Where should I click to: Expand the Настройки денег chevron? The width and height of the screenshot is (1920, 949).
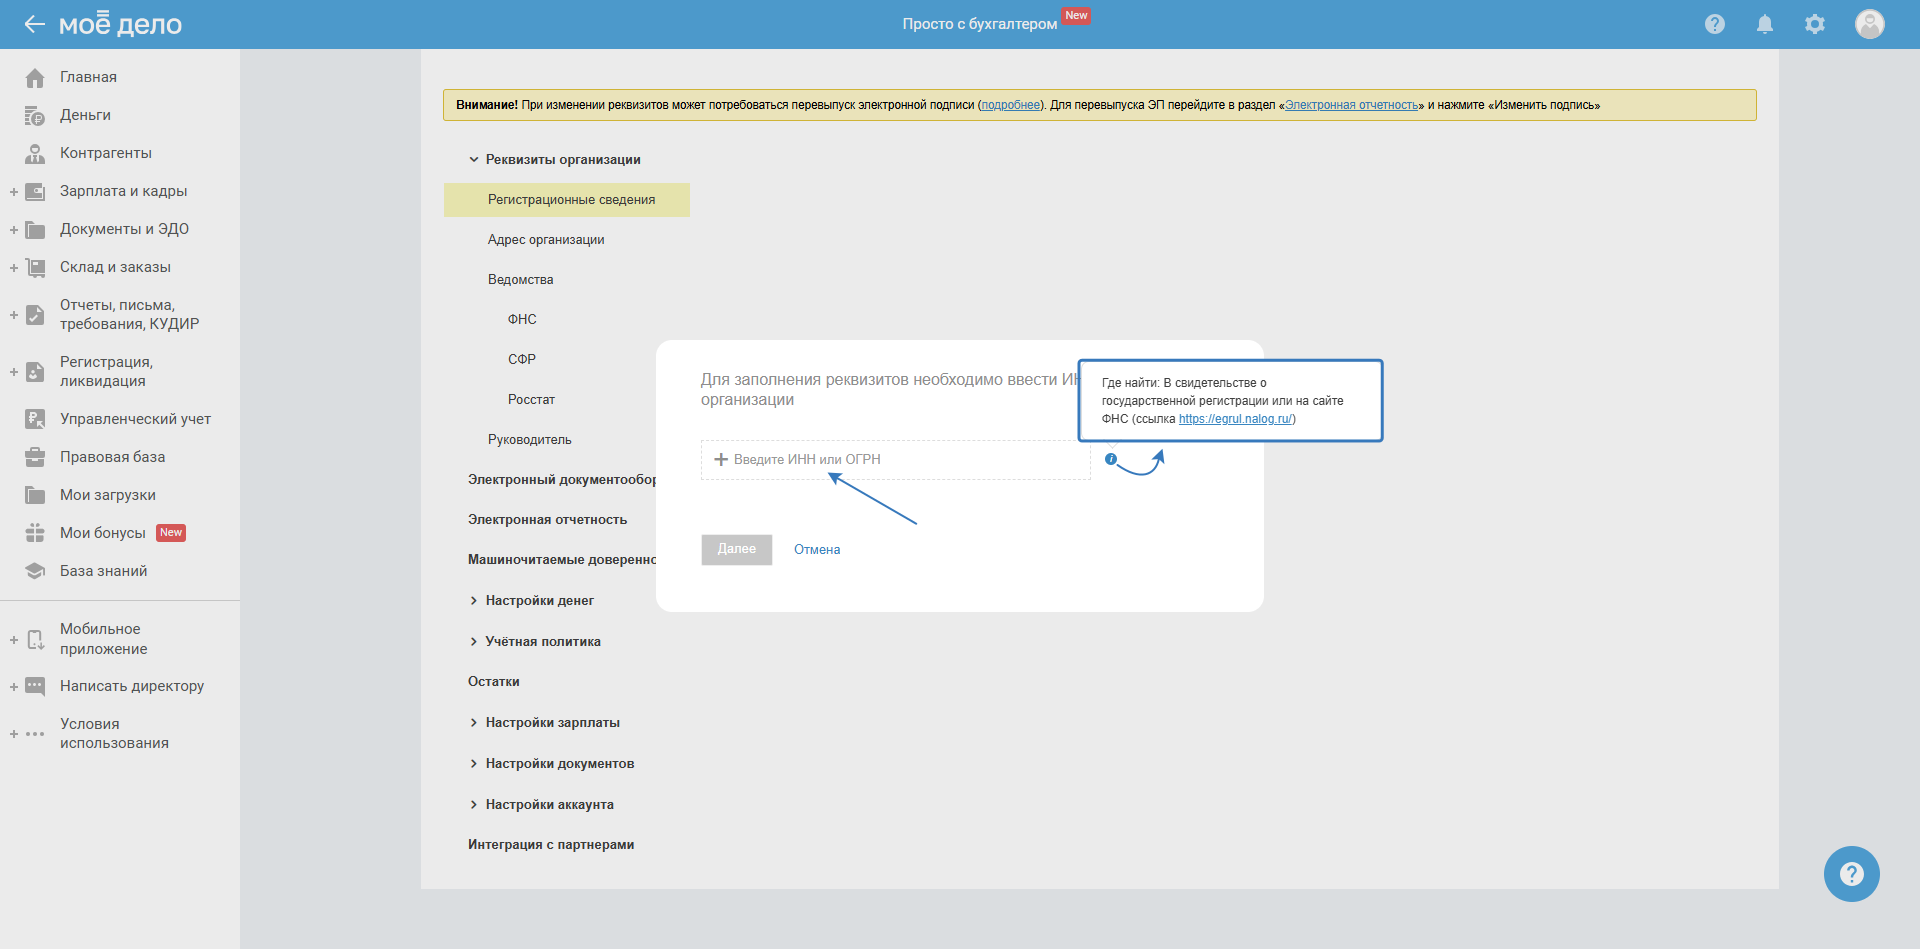pyautogui.click(x=474, y=601)
